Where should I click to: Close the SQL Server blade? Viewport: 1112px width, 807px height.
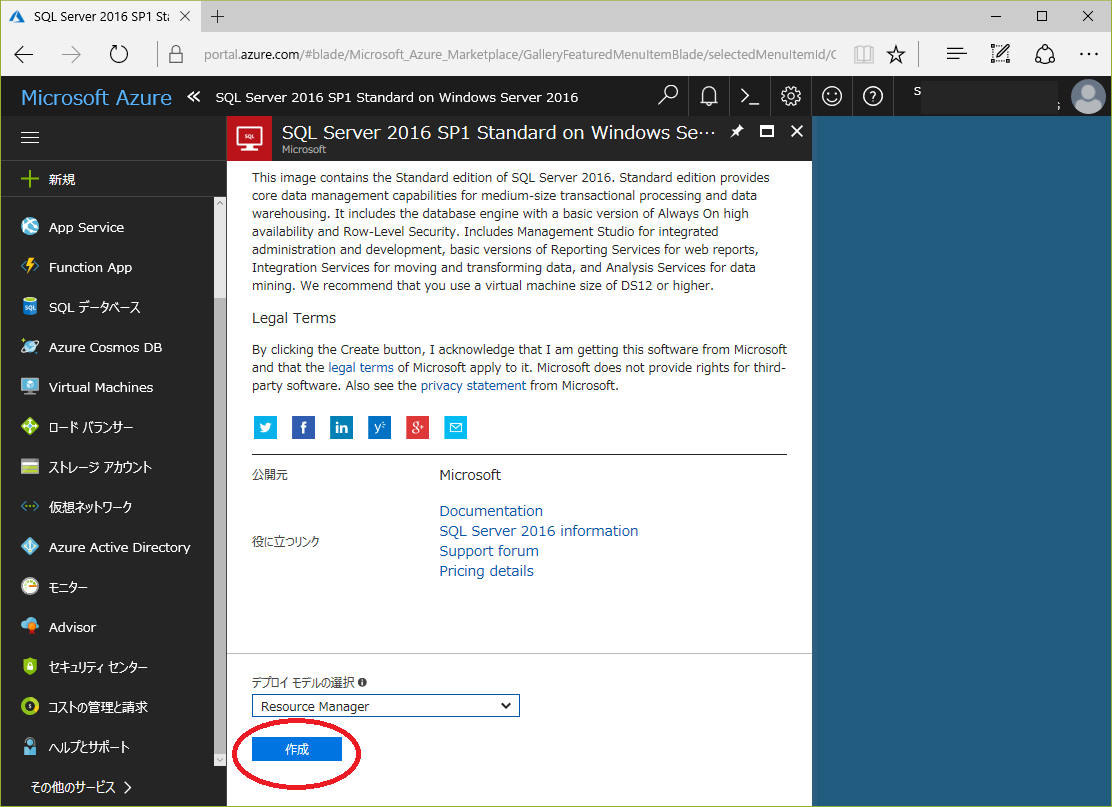[796, 131]
